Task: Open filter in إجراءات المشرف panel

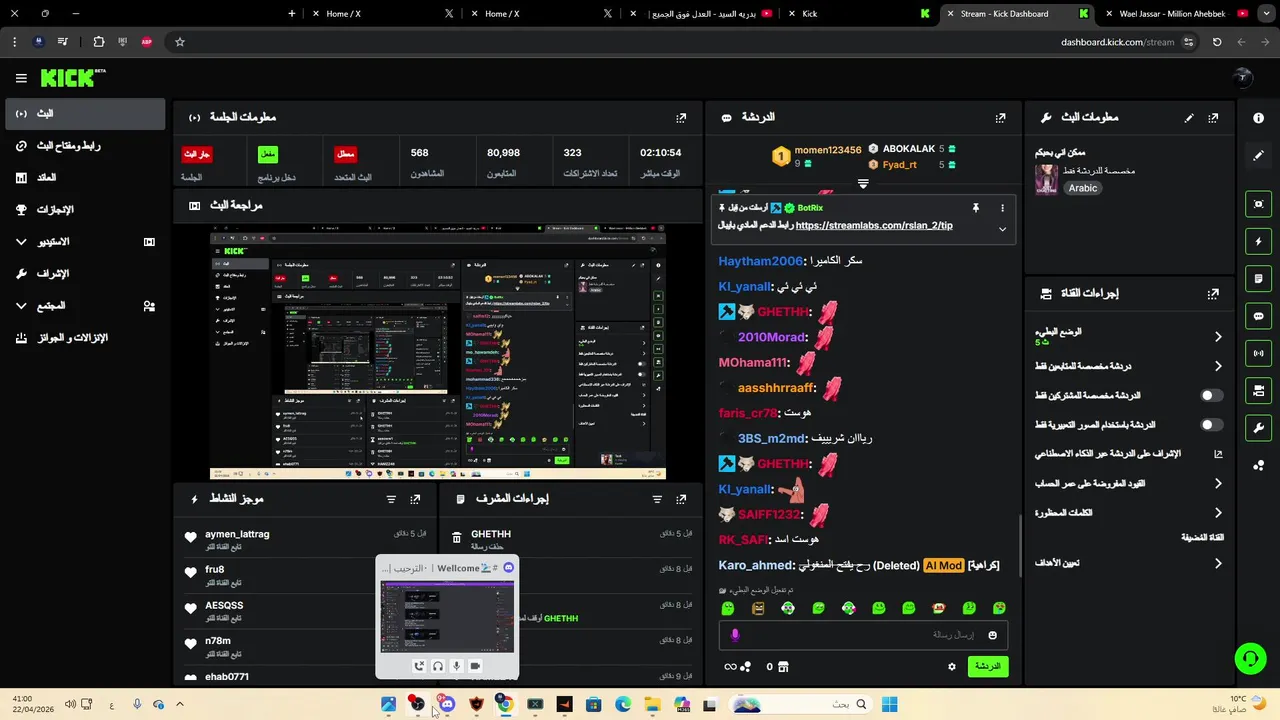Action: [657, 499]
